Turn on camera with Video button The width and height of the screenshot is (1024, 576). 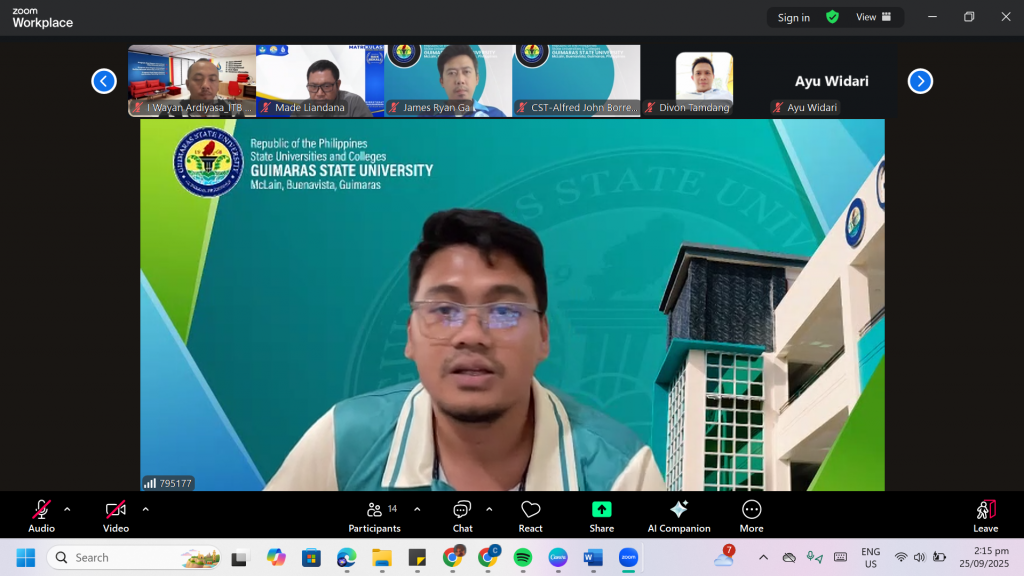116,515
